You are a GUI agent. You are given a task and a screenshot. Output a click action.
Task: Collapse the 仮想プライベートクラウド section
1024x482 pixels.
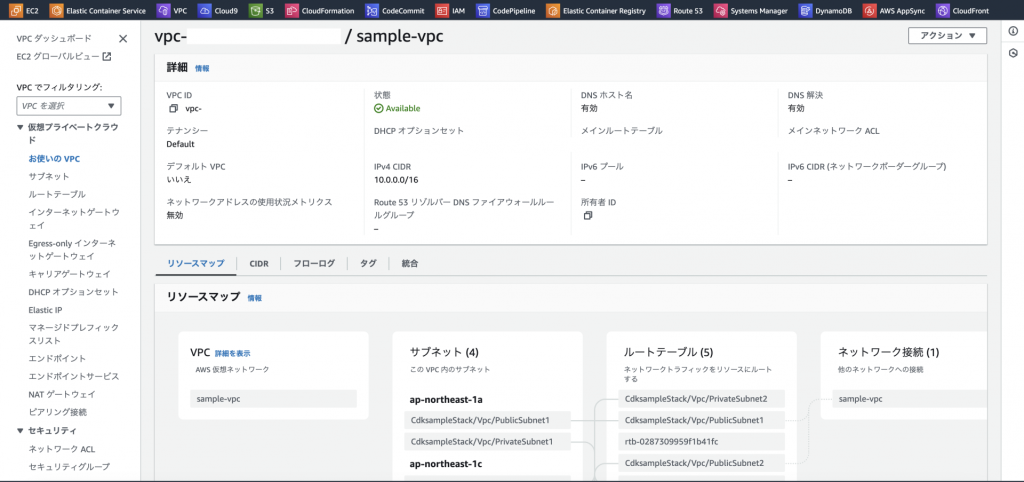point(21,128)
